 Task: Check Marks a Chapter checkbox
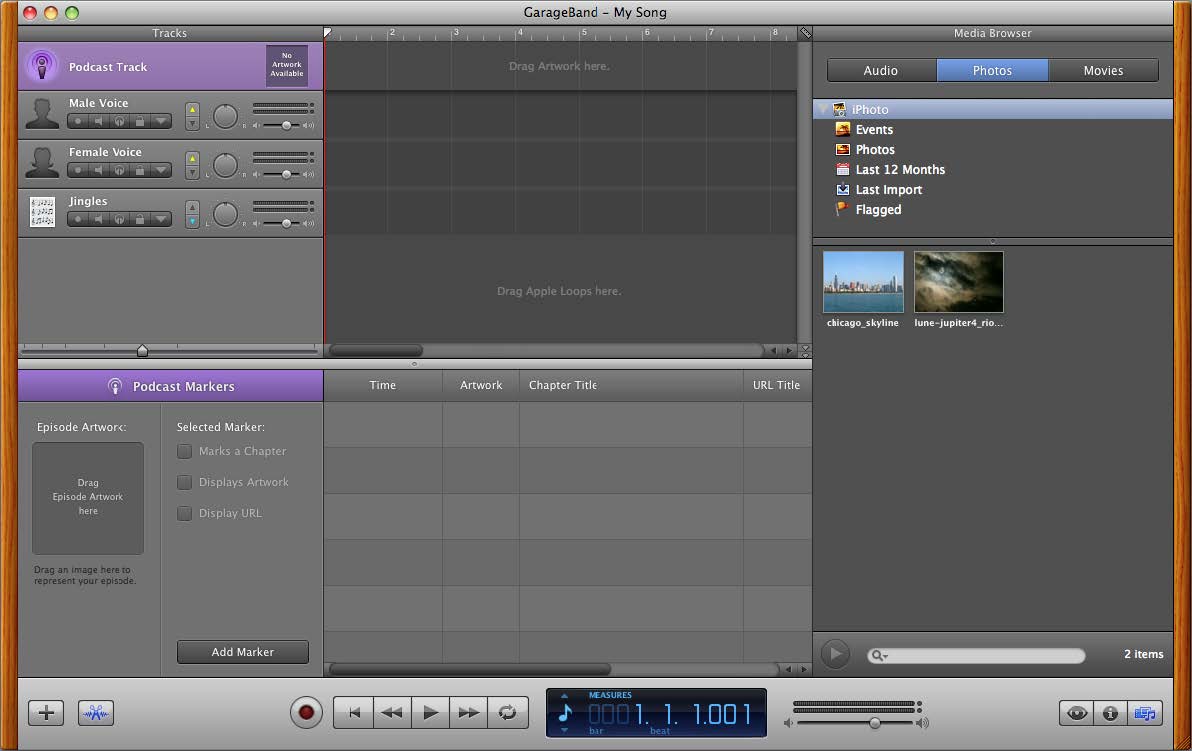[x=184, y=452]
